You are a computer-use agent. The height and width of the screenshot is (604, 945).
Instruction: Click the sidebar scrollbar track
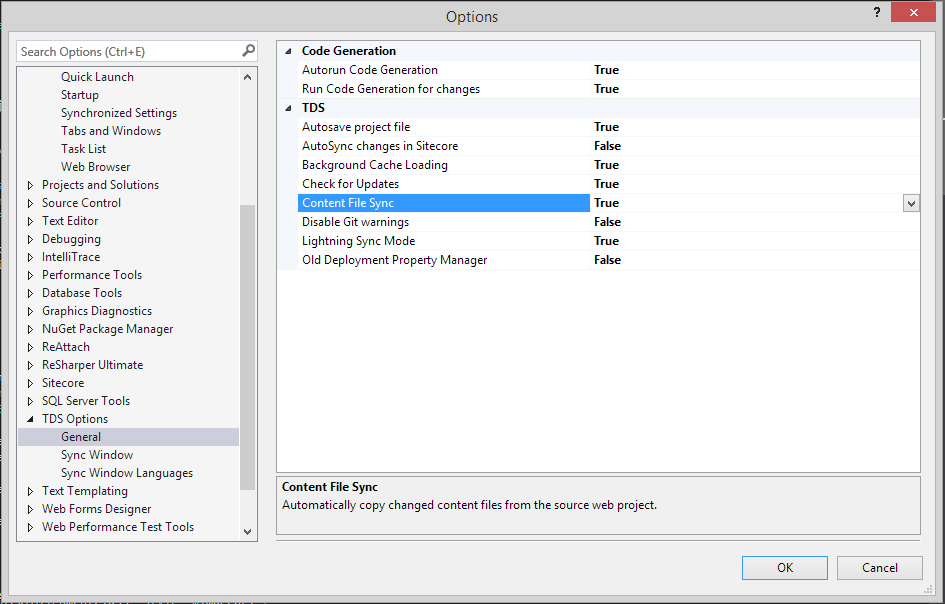pos(247,300)
